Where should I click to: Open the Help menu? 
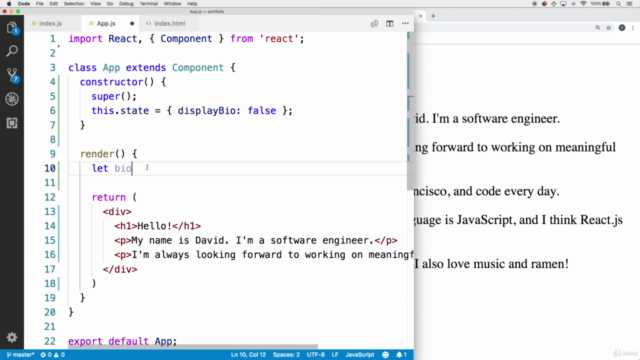tap(192, 4)
